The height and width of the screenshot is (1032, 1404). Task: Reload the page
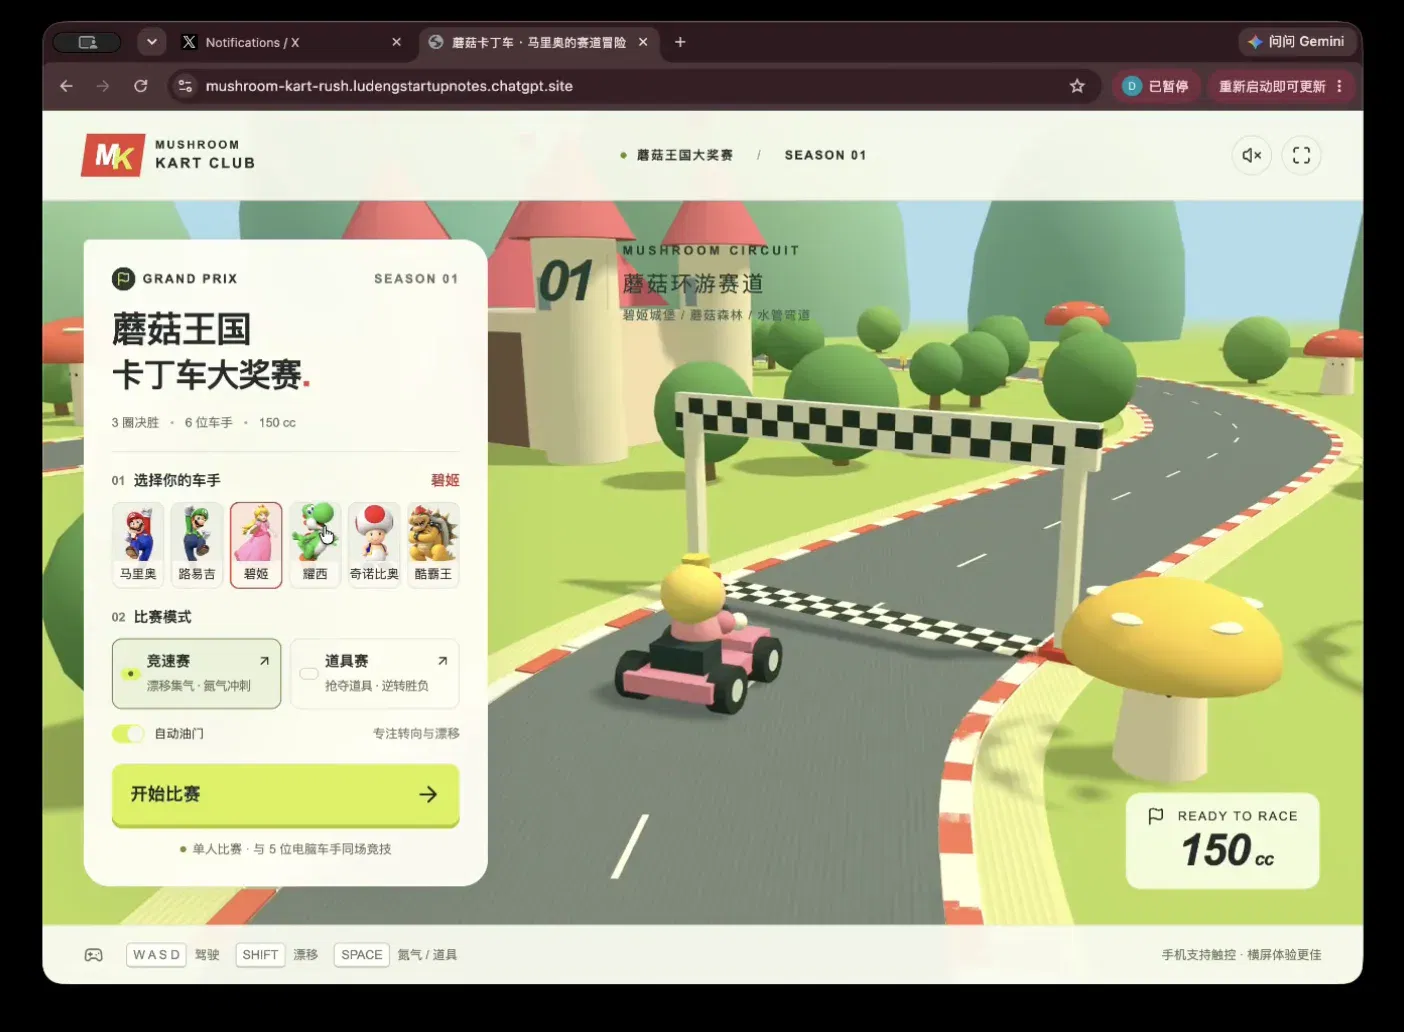(x=141, y=86)
